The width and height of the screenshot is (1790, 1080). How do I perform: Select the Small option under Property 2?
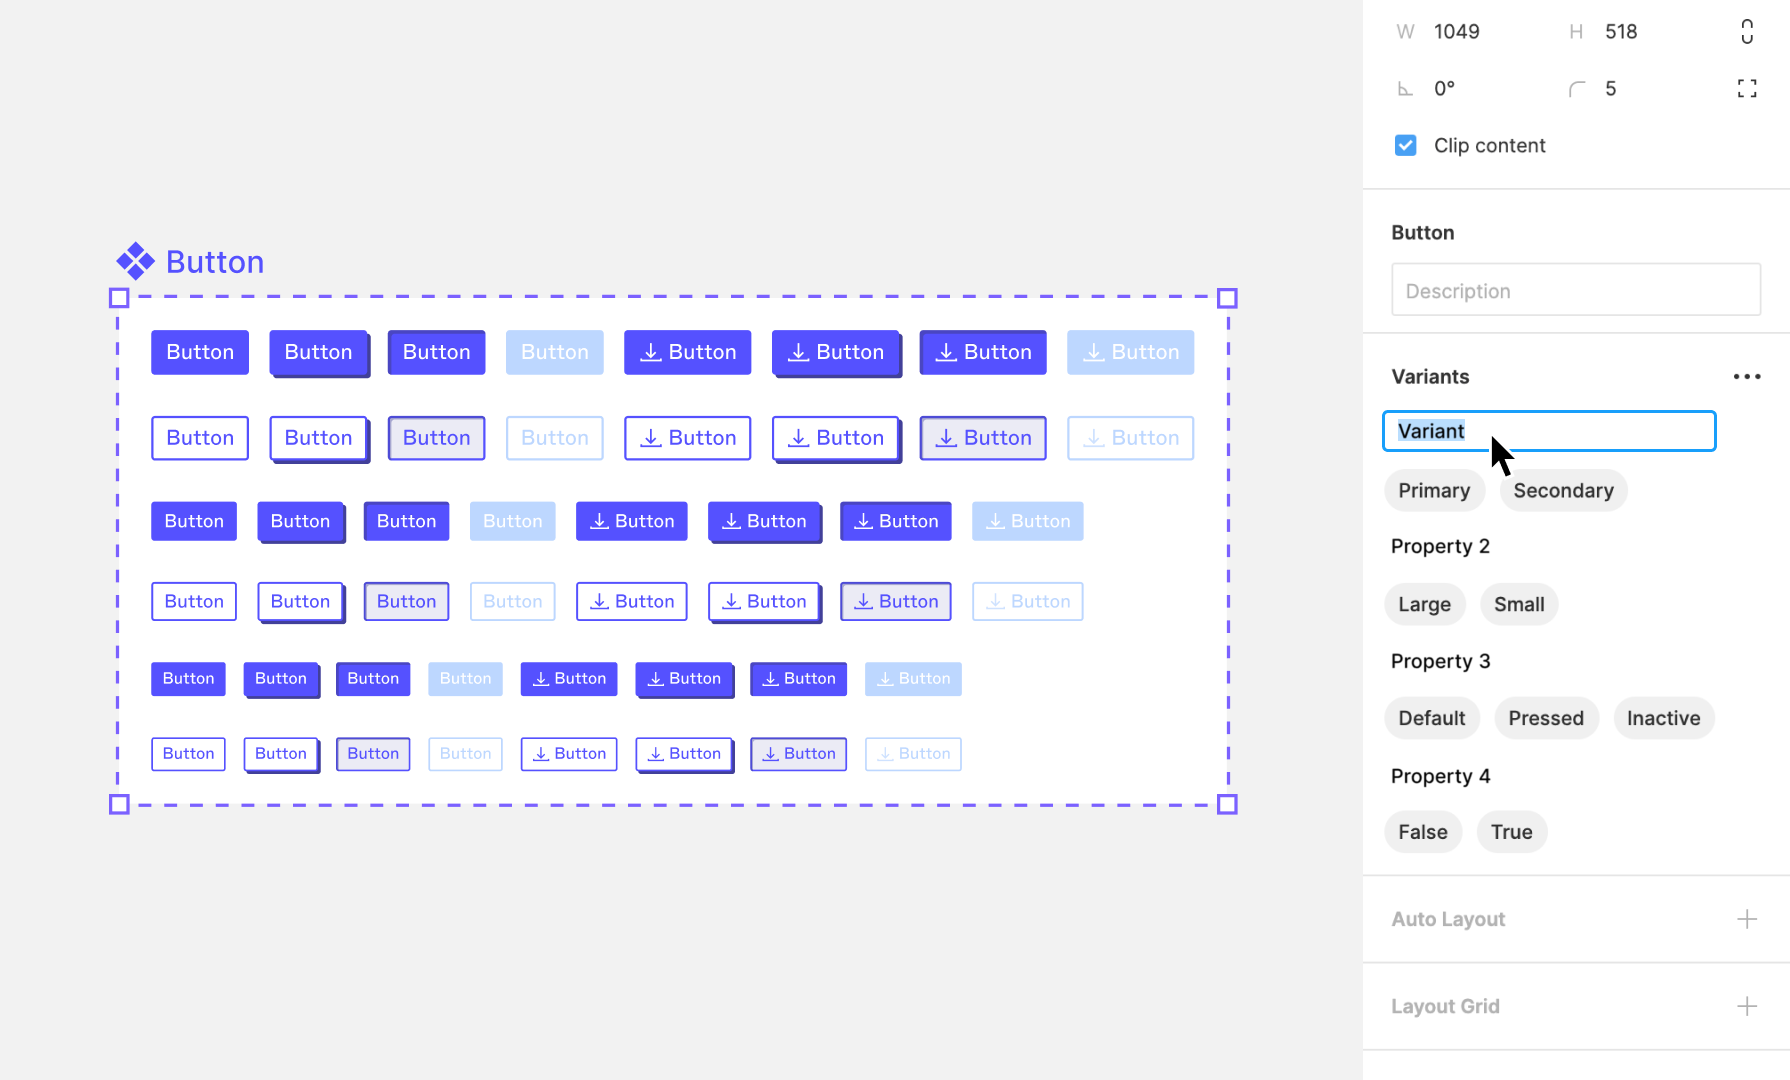(x=1519, y=604)
